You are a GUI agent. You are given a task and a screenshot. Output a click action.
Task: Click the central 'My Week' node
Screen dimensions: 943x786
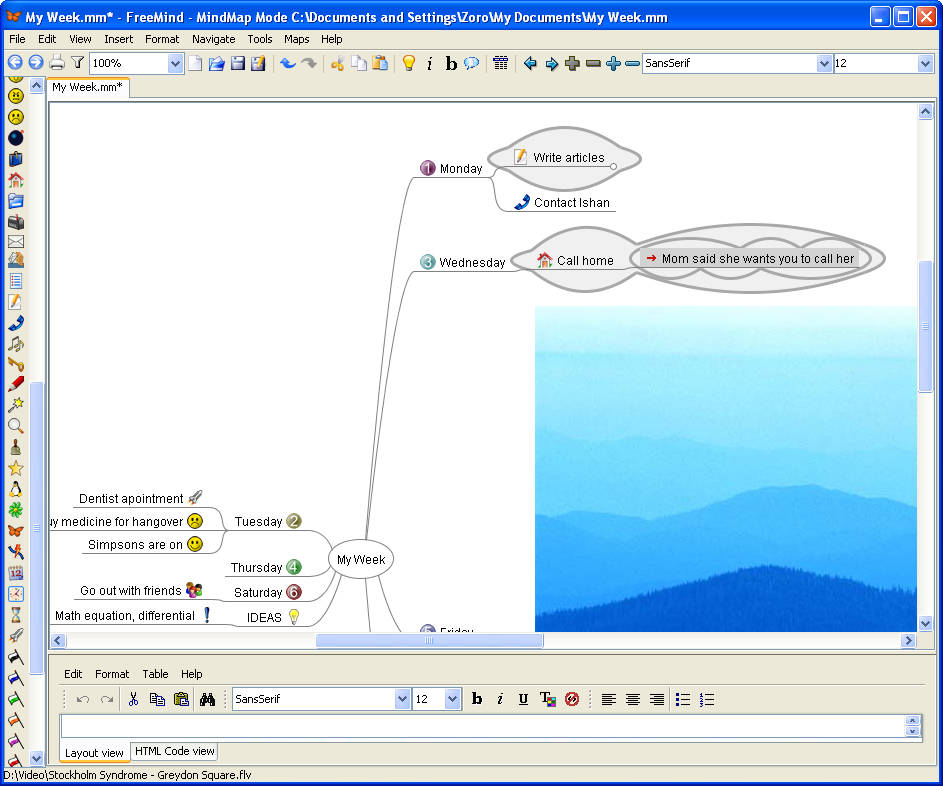[x=360, y=559]
